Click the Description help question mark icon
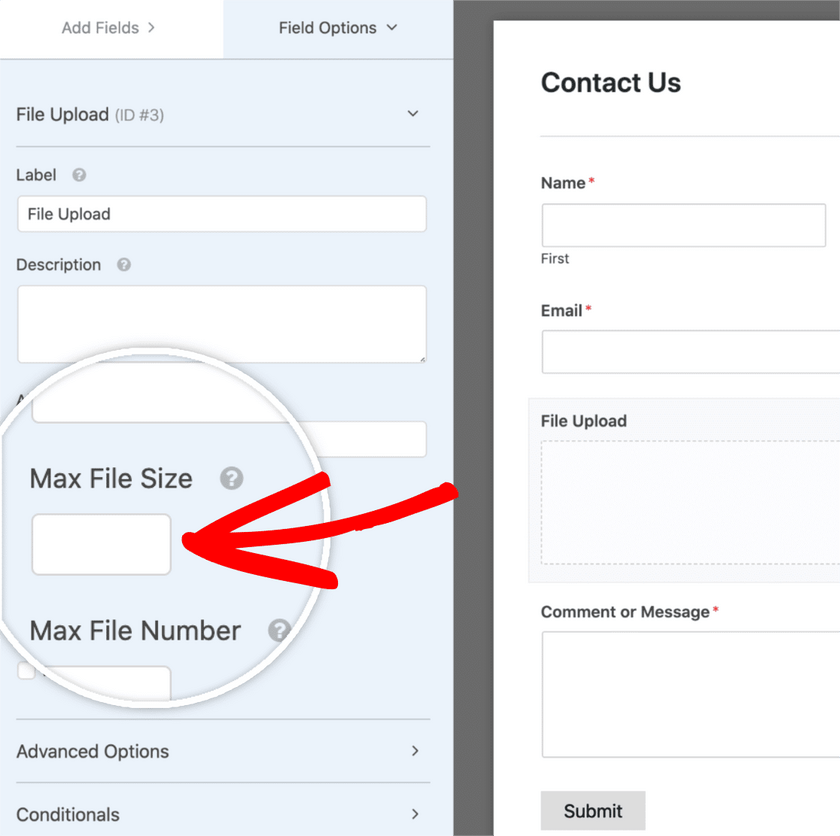 click(x=124, y=265)
